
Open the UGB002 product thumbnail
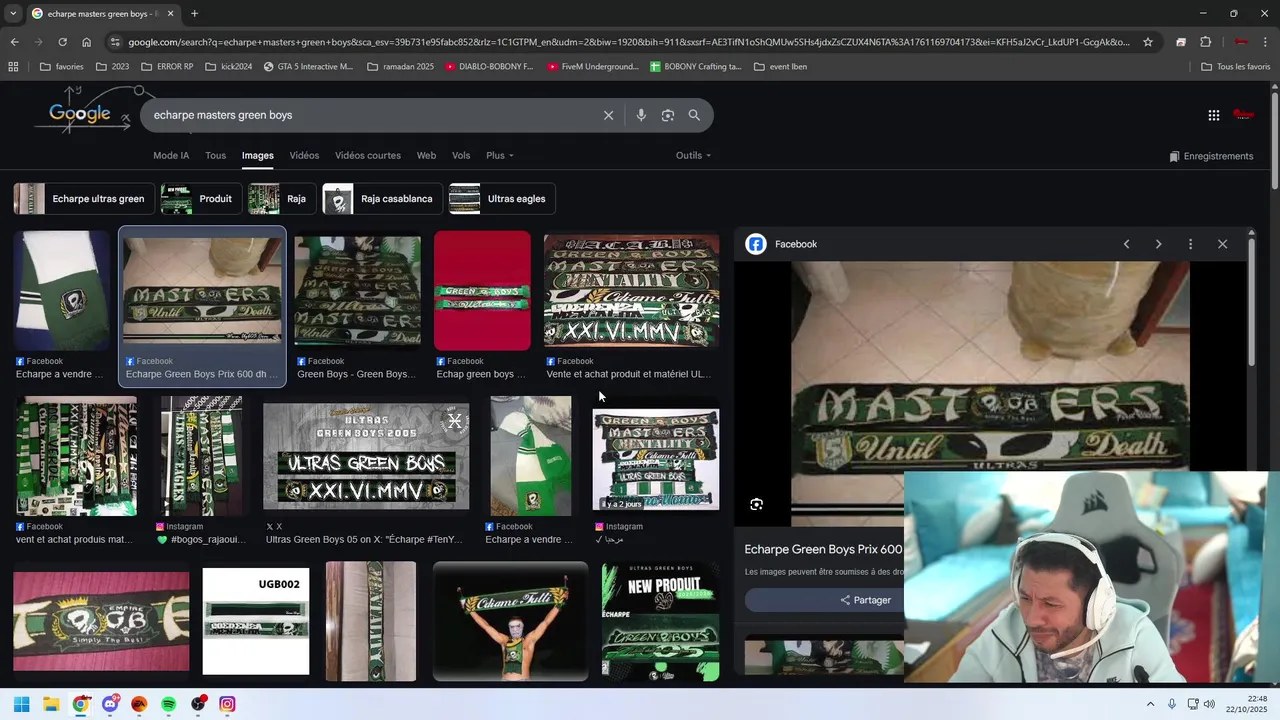tap(256, 621)
